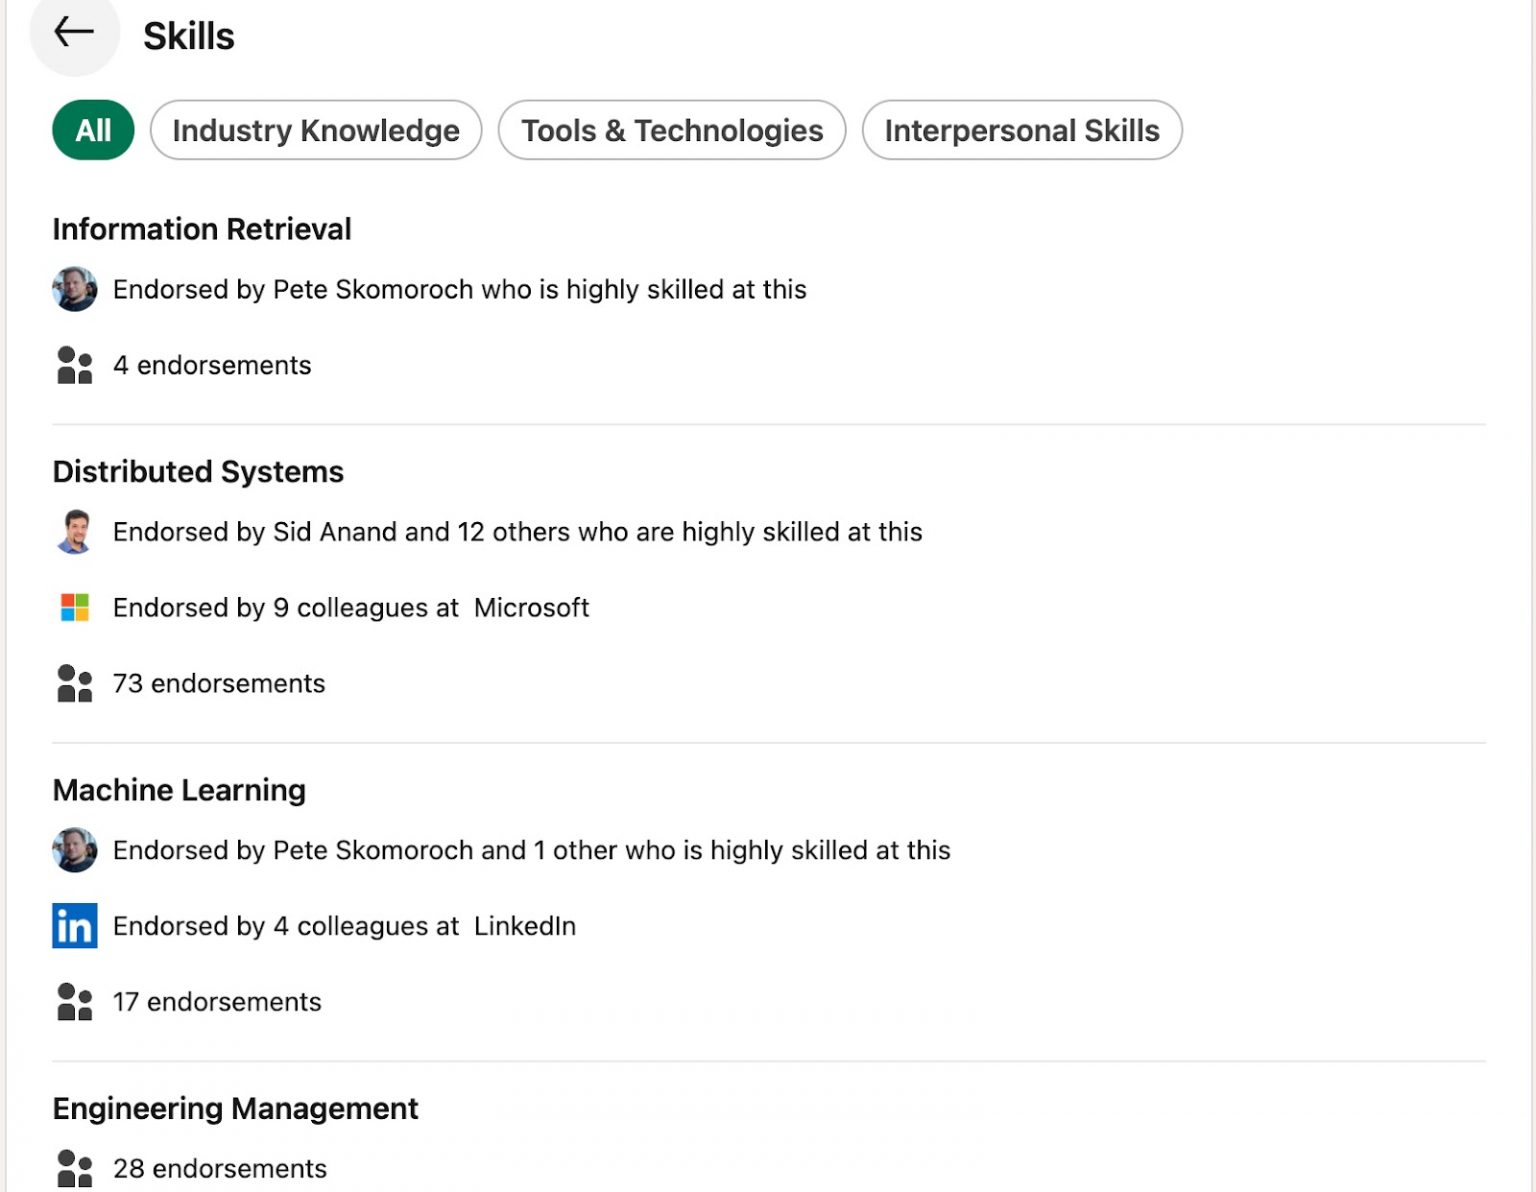Click the back arrow next to Skills

(74, 33)
